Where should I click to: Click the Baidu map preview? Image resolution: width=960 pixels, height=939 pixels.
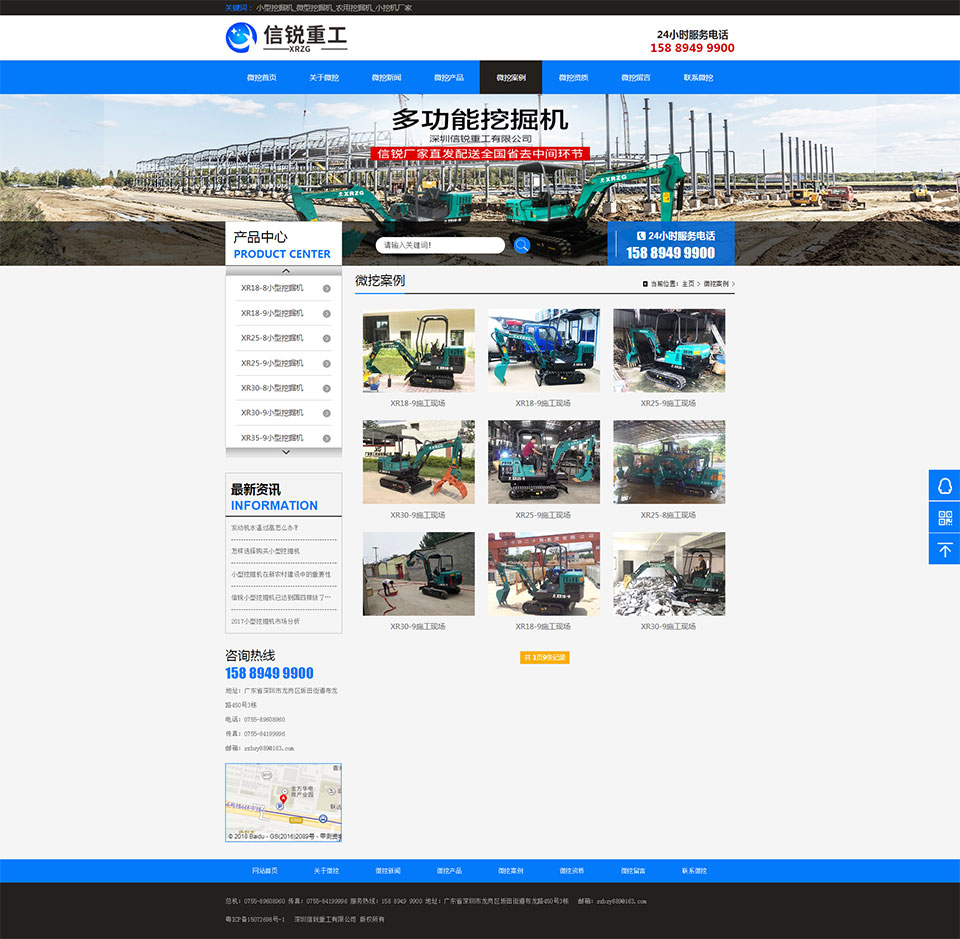pos(283,802)
